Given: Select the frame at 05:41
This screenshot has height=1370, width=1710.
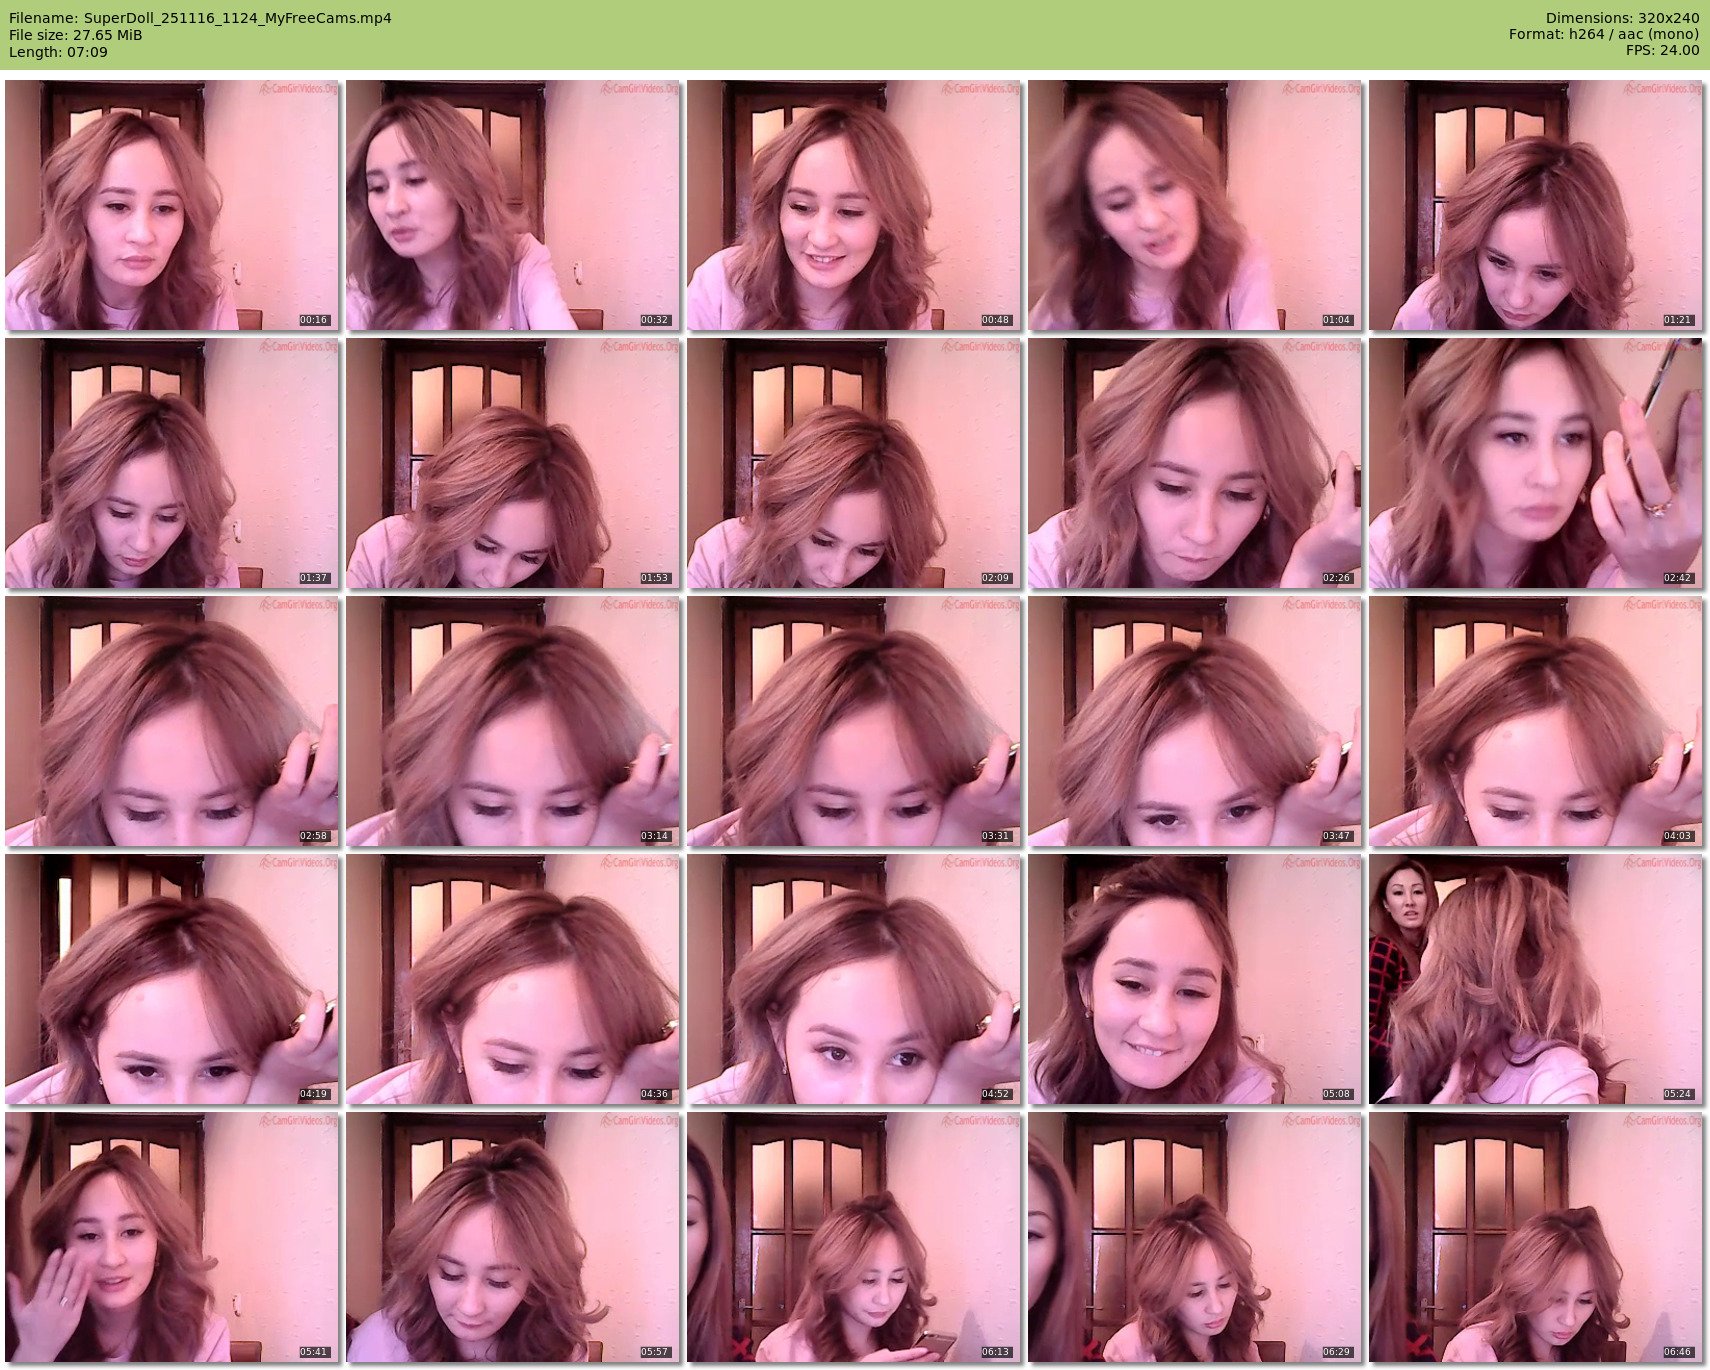Looking at the screenshot, I should [x=172, y=1237].
